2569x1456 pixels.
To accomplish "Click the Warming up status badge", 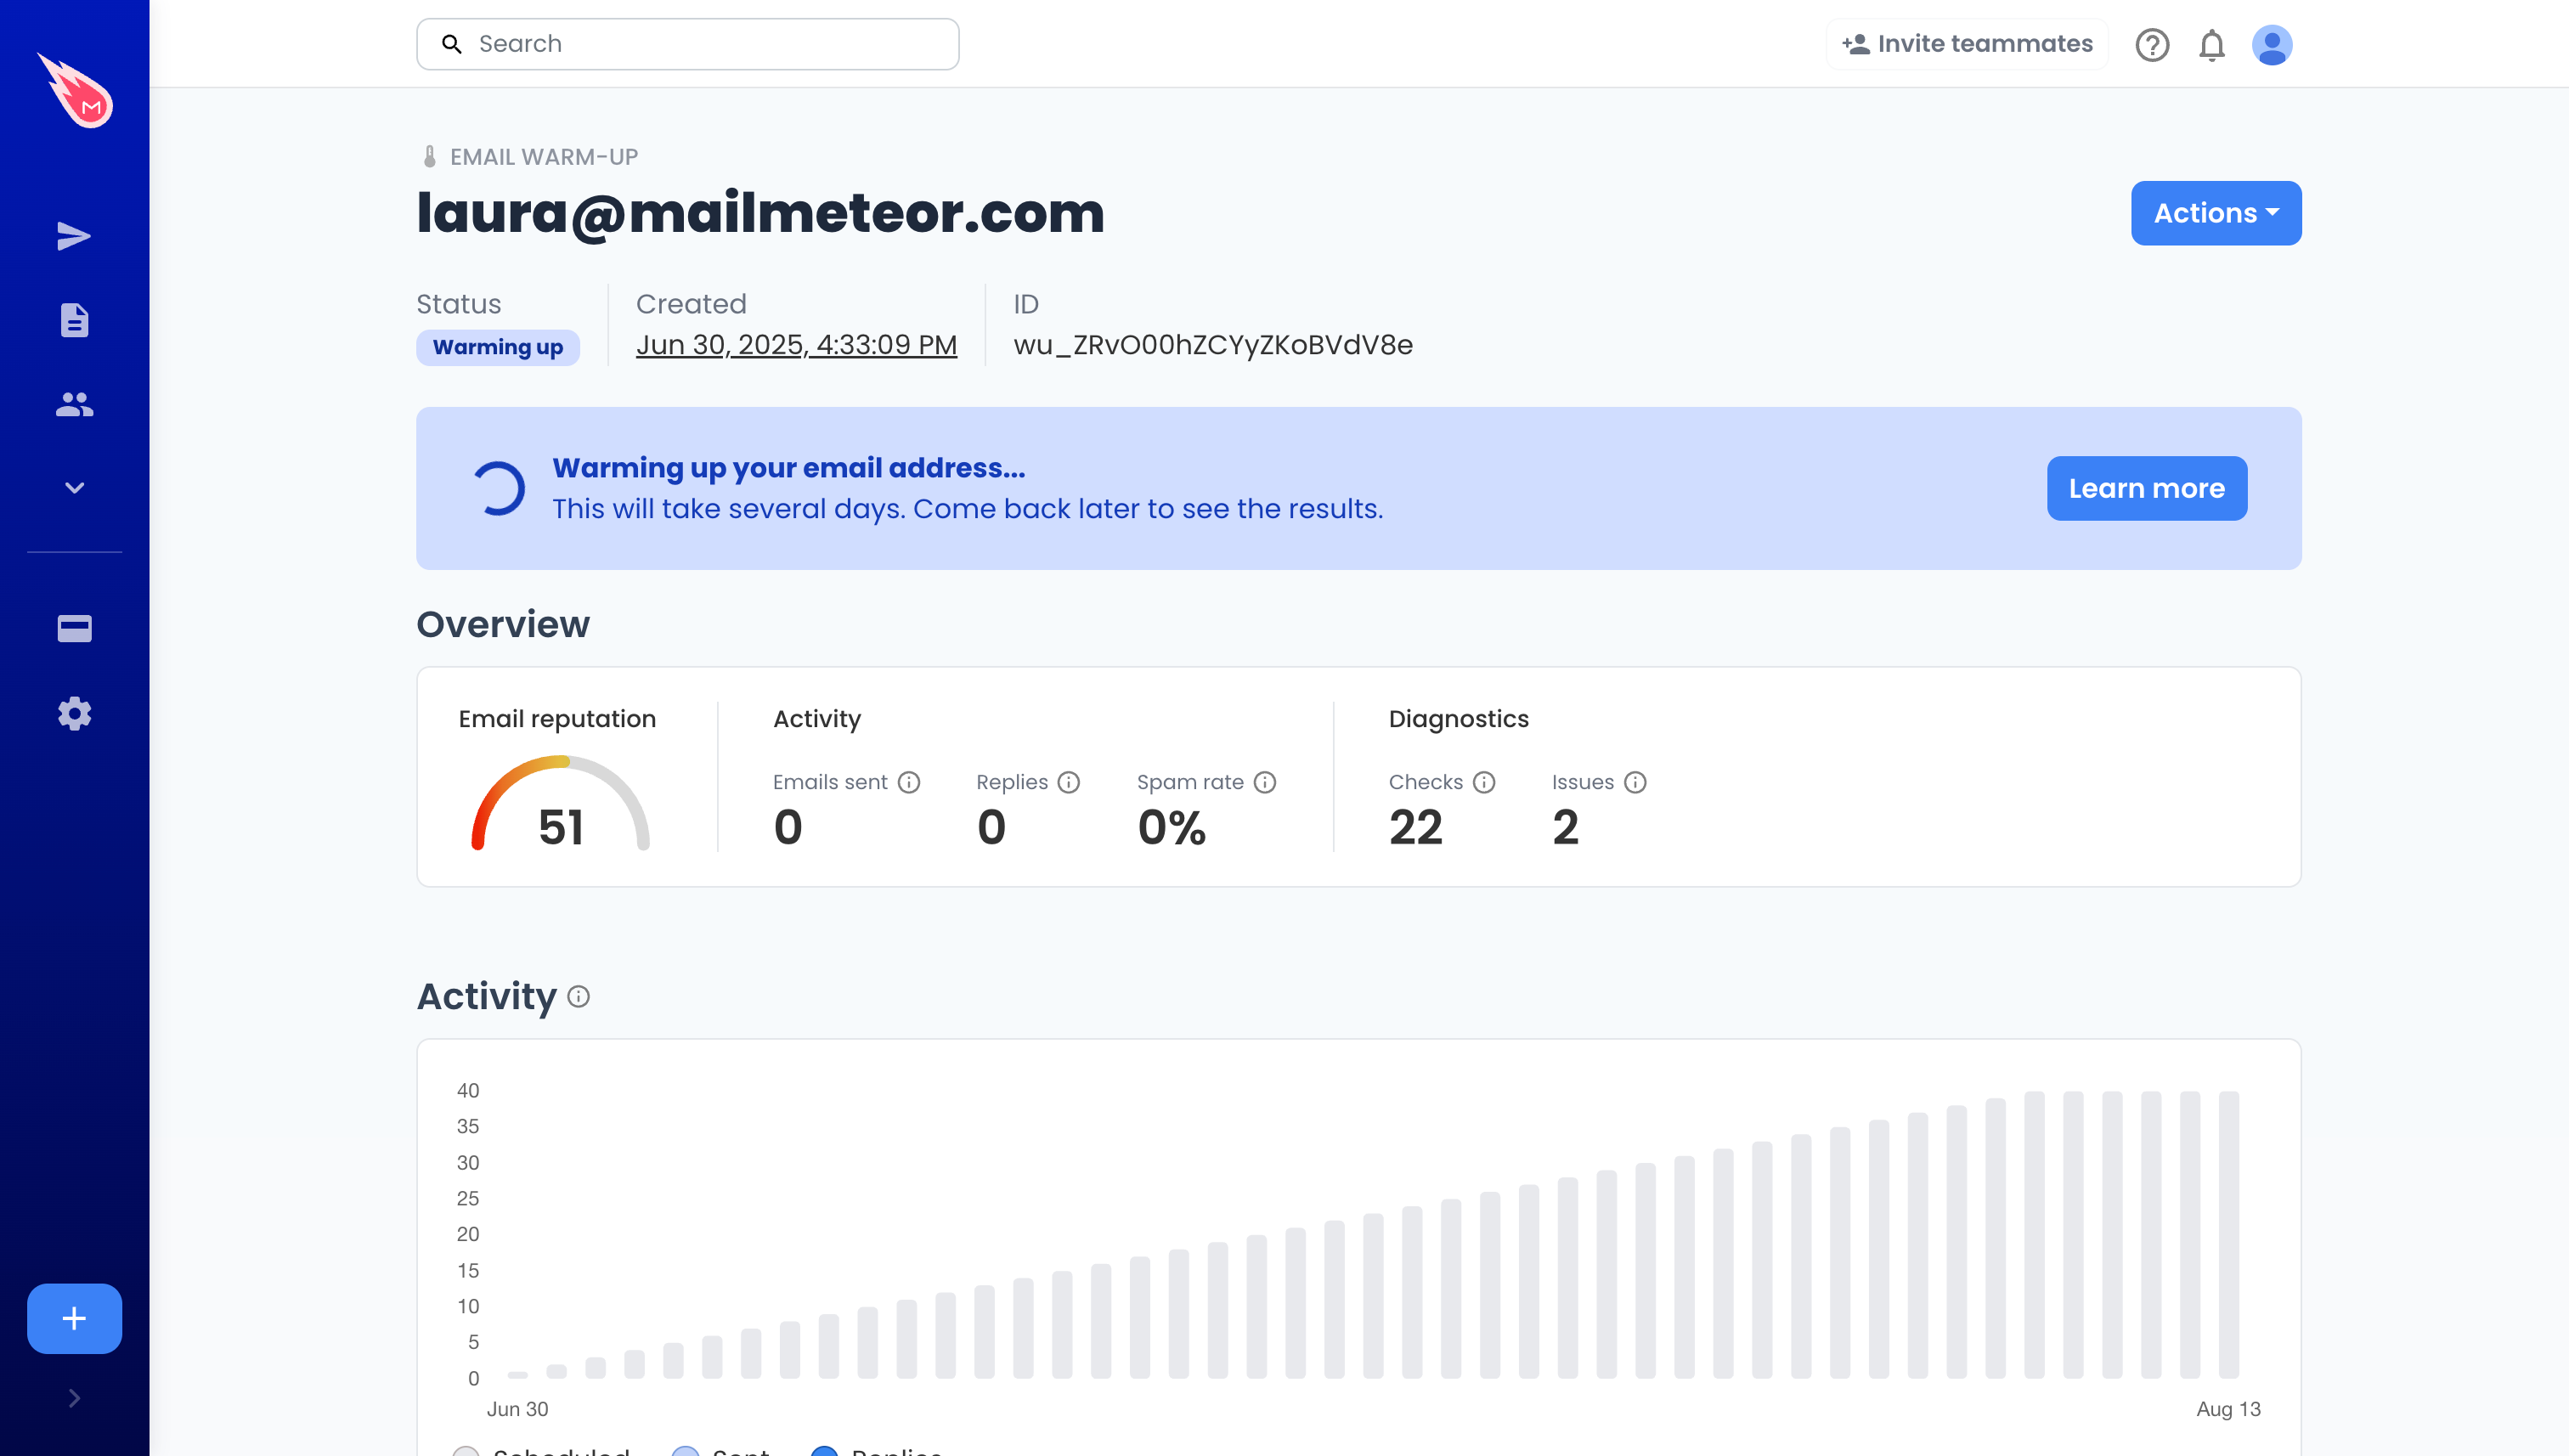I will point(497,347).
